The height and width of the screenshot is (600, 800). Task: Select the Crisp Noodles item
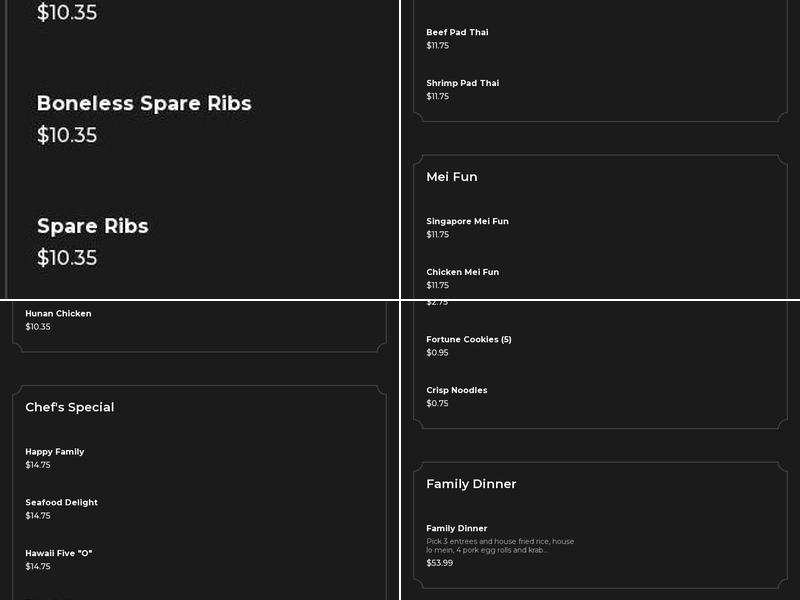point(456,391)
